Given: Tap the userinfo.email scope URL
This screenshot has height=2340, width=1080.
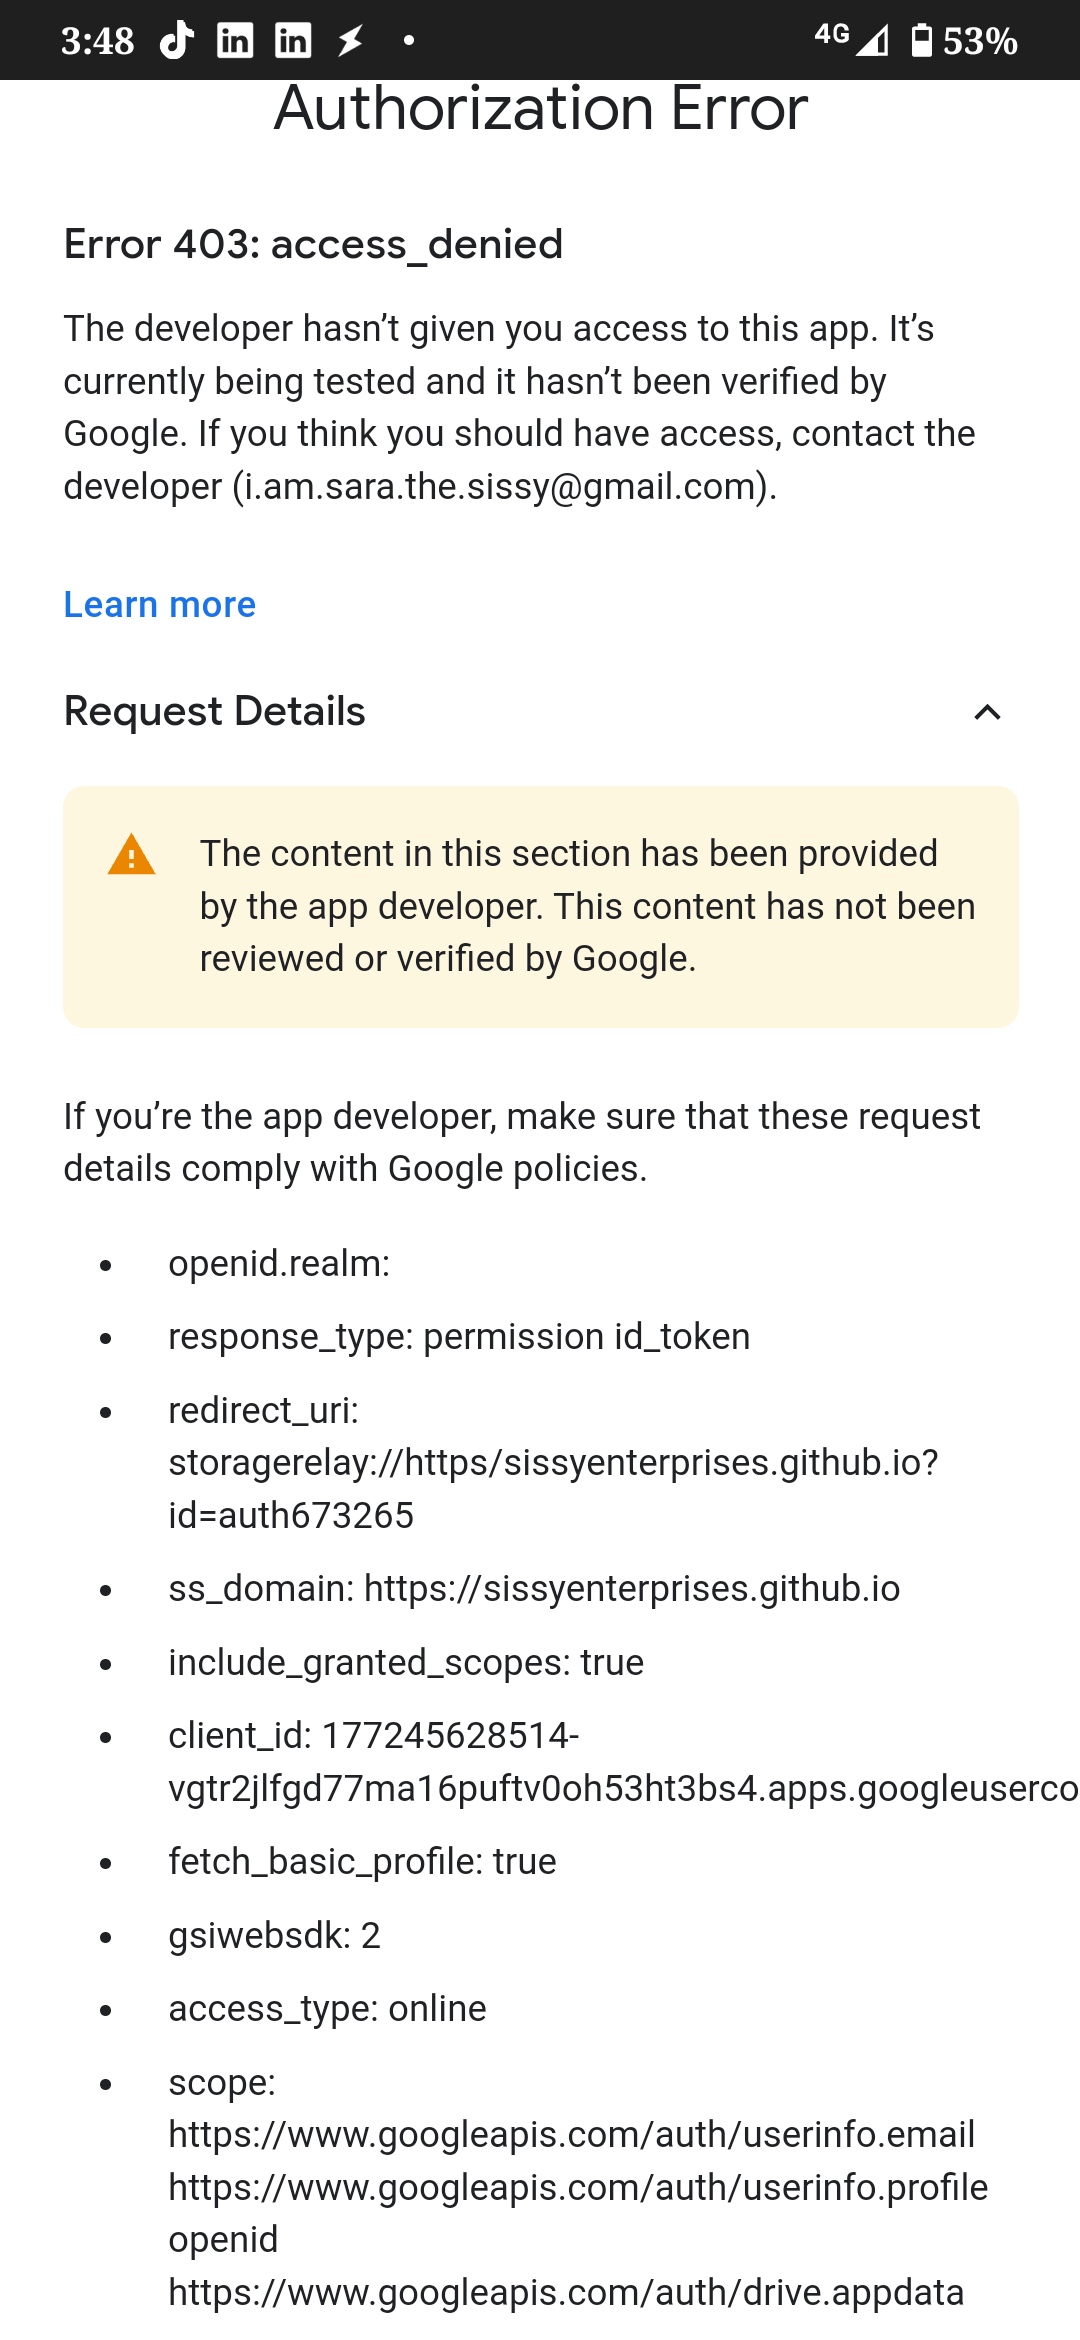Looking at the screenshot, I should (570, 2135).
